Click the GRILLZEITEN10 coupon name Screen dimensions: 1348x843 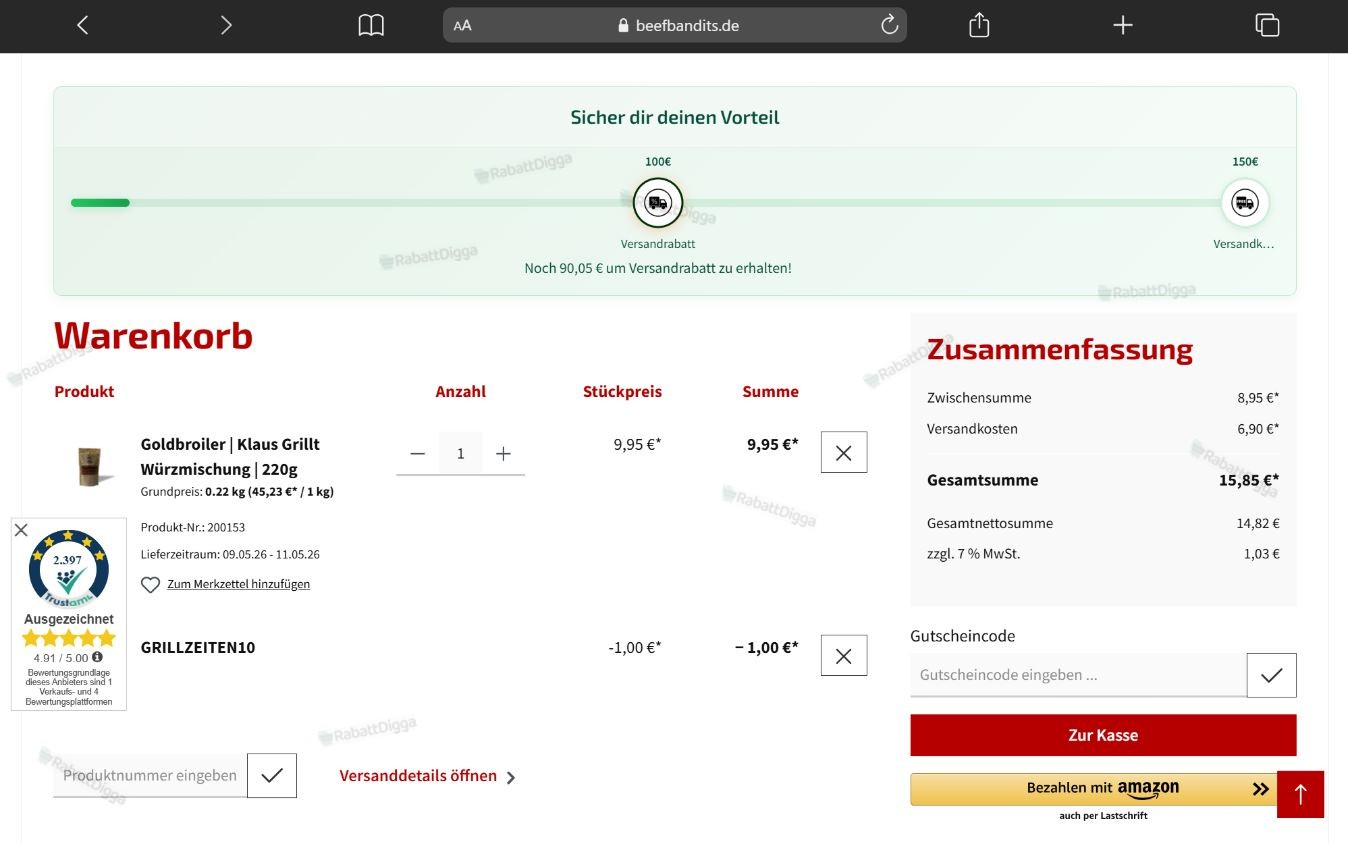point(198,647)
